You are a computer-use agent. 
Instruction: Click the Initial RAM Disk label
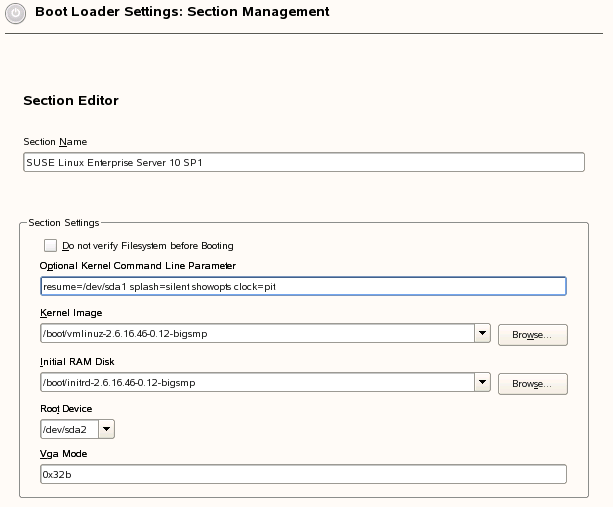point(77,362)
